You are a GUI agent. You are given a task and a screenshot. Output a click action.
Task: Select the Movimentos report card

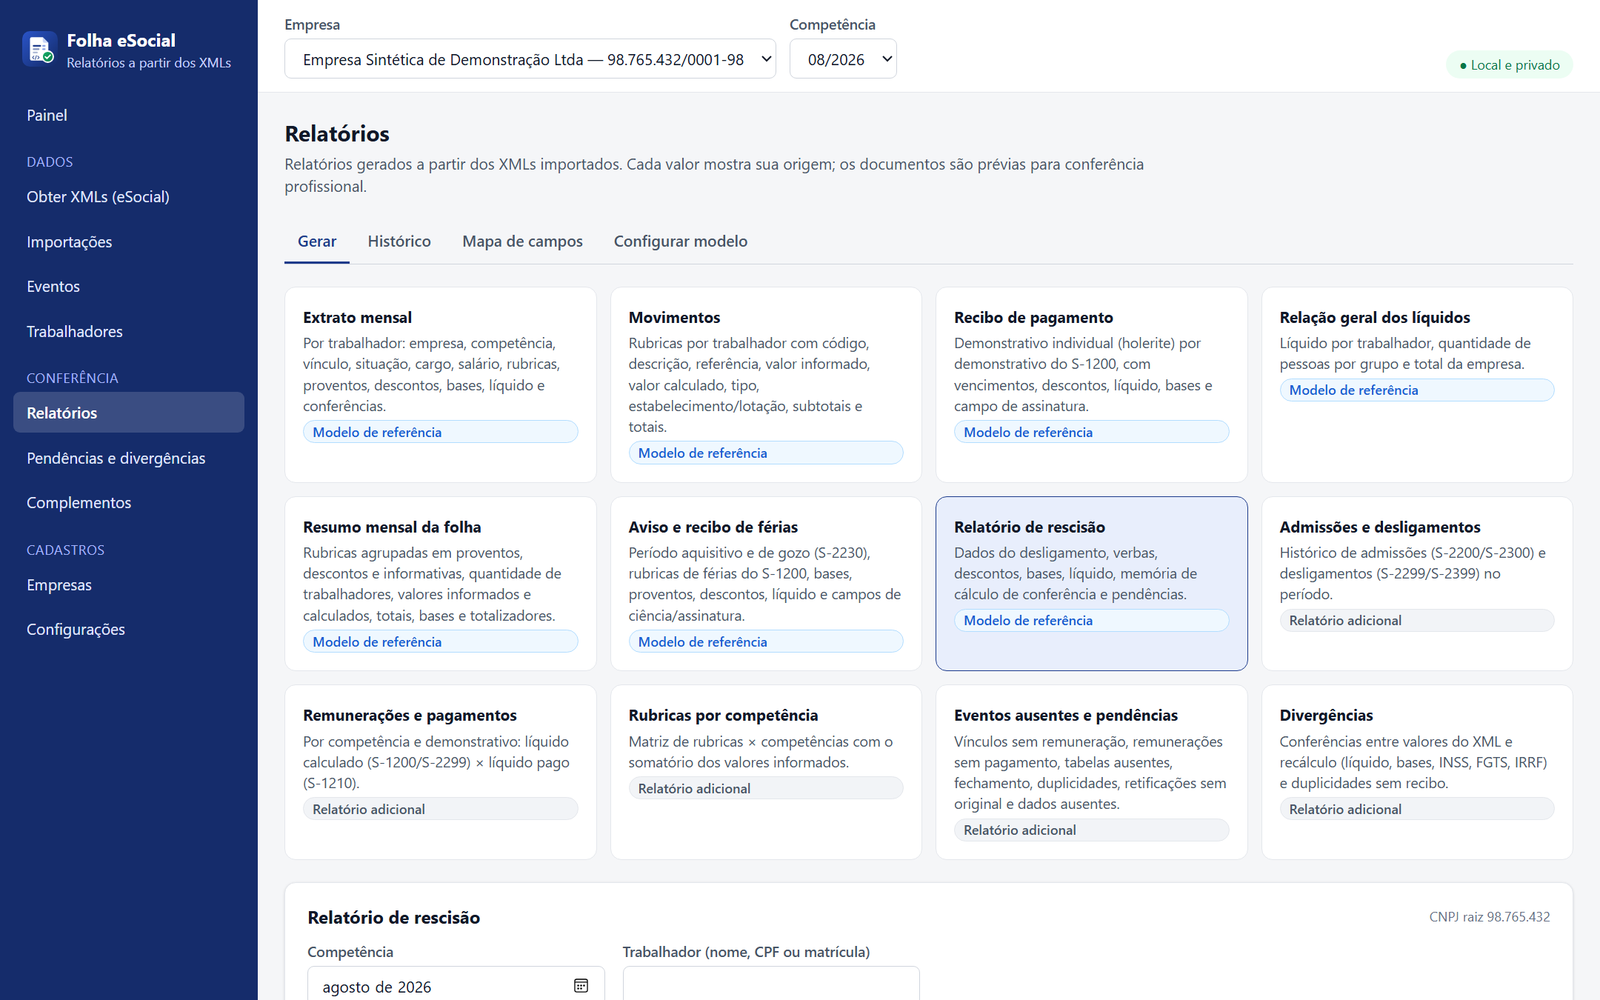(x=766, y=385)
